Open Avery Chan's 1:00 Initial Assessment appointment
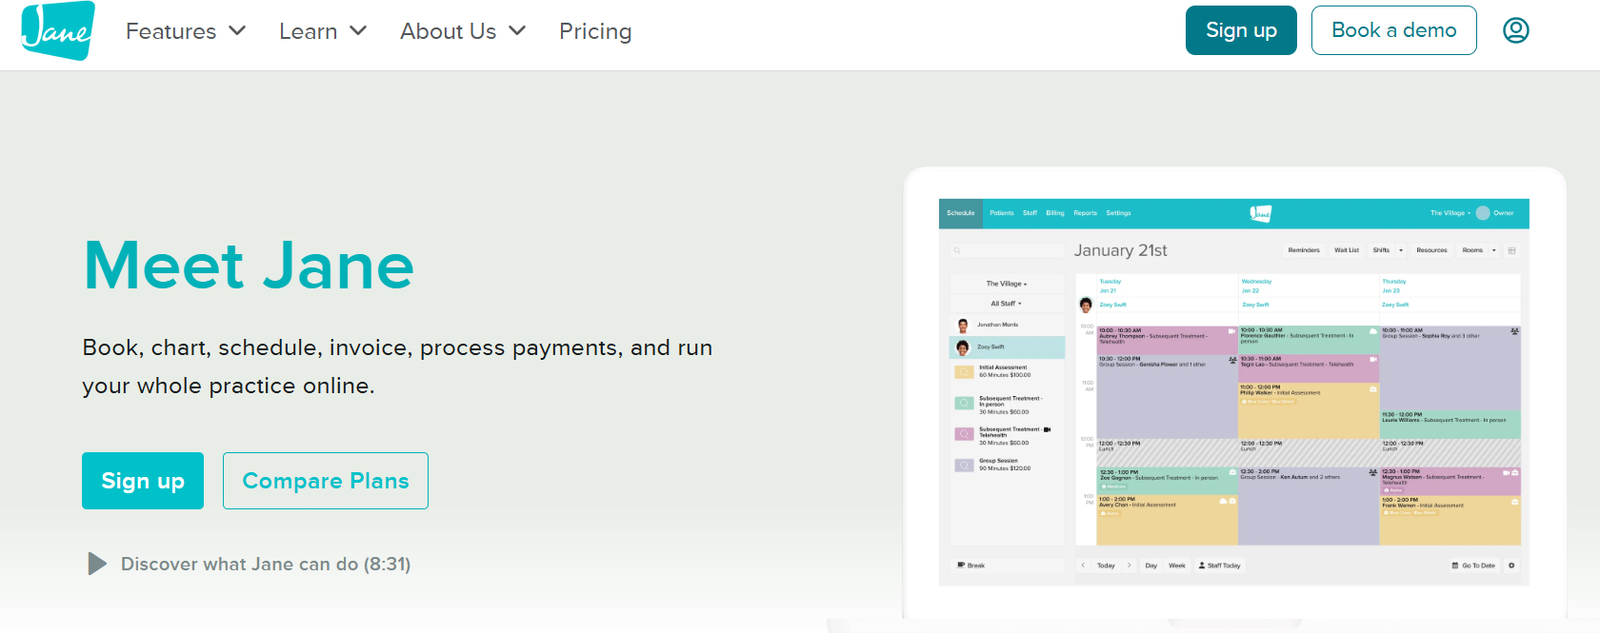Image resolution: width=1600 pixels, height=633 pixels. tap(1167, 520)
